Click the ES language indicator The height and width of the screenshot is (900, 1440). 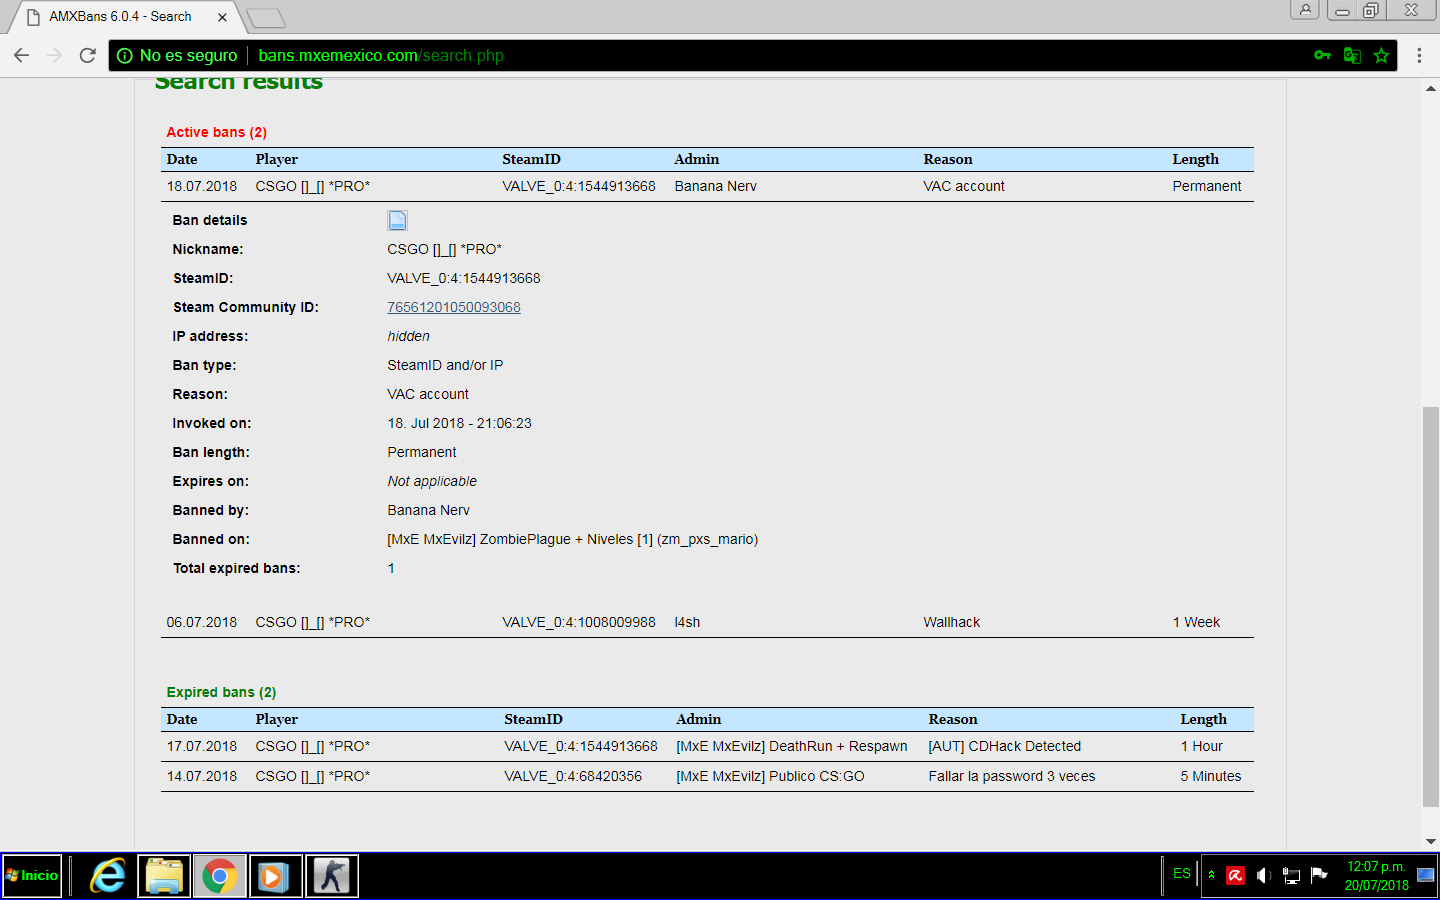click(1182, 874)
